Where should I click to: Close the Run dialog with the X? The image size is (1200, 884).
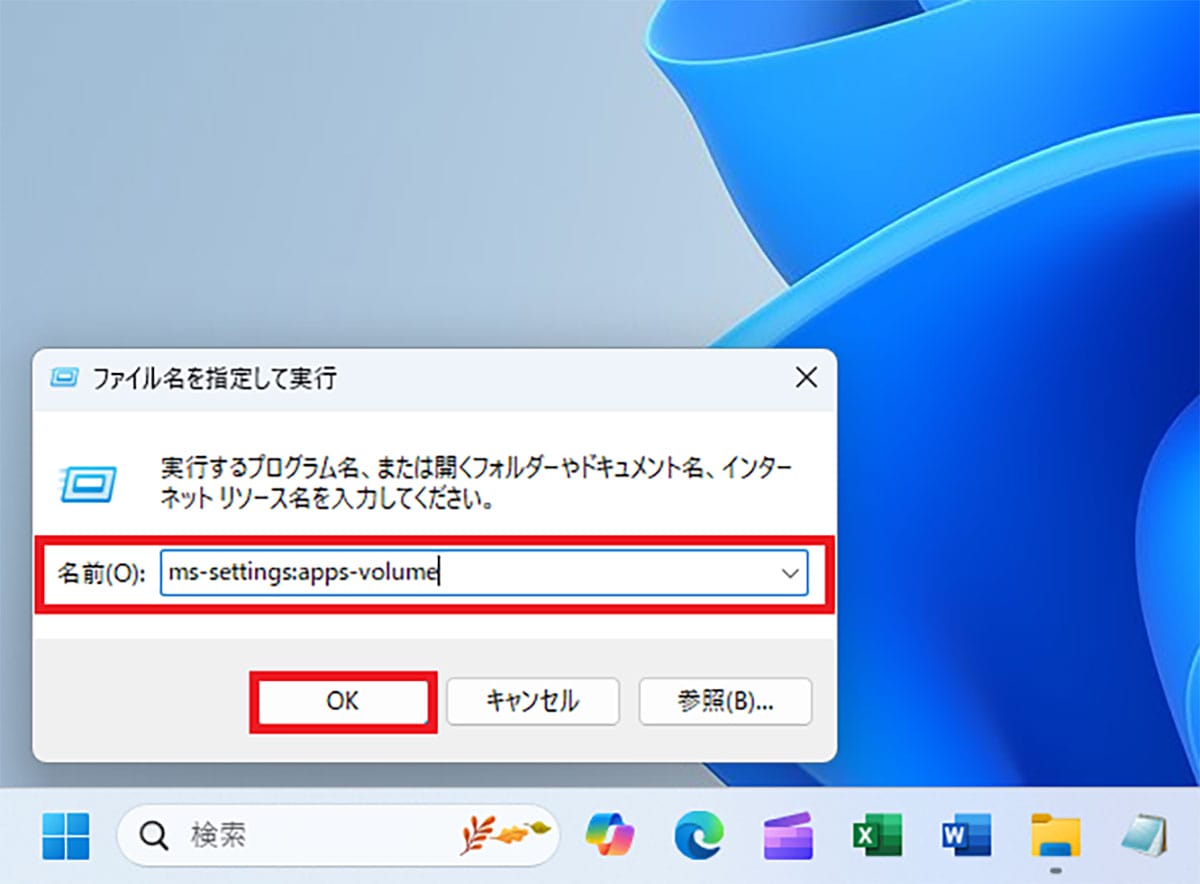coord(806,378)
